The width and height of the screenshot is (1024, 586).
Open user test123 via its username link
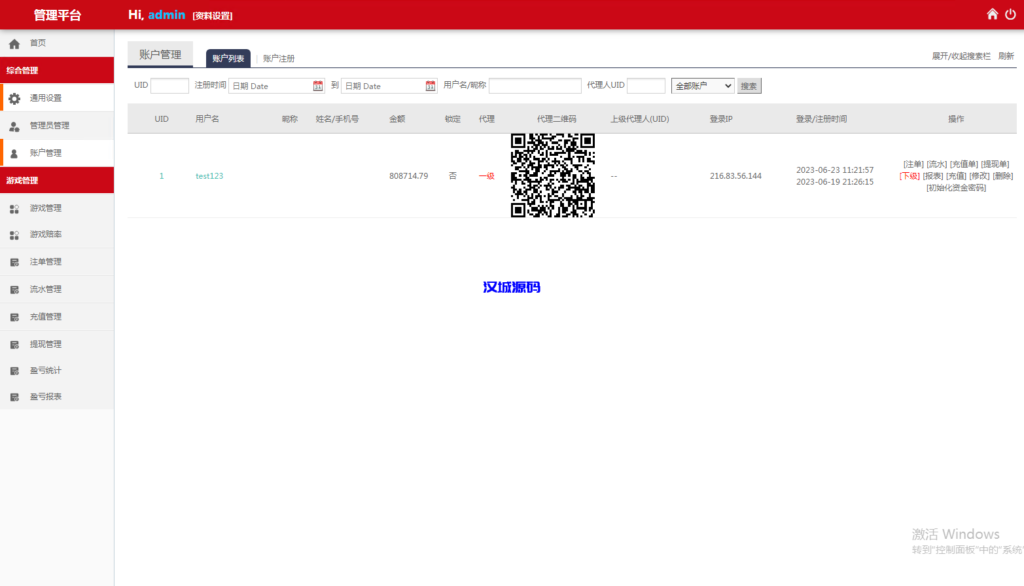click(206, 176)
